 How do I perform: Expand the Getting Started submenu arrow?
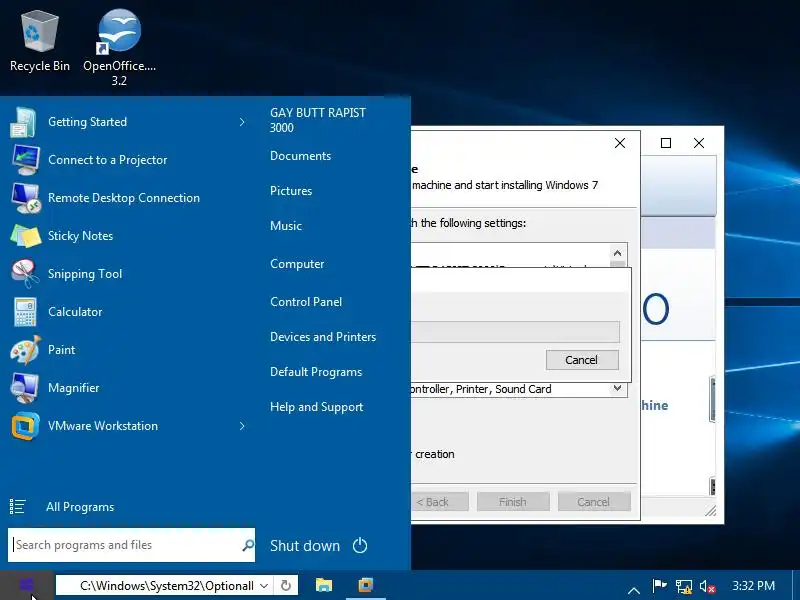pyautogui.click(x=242, y=122)
